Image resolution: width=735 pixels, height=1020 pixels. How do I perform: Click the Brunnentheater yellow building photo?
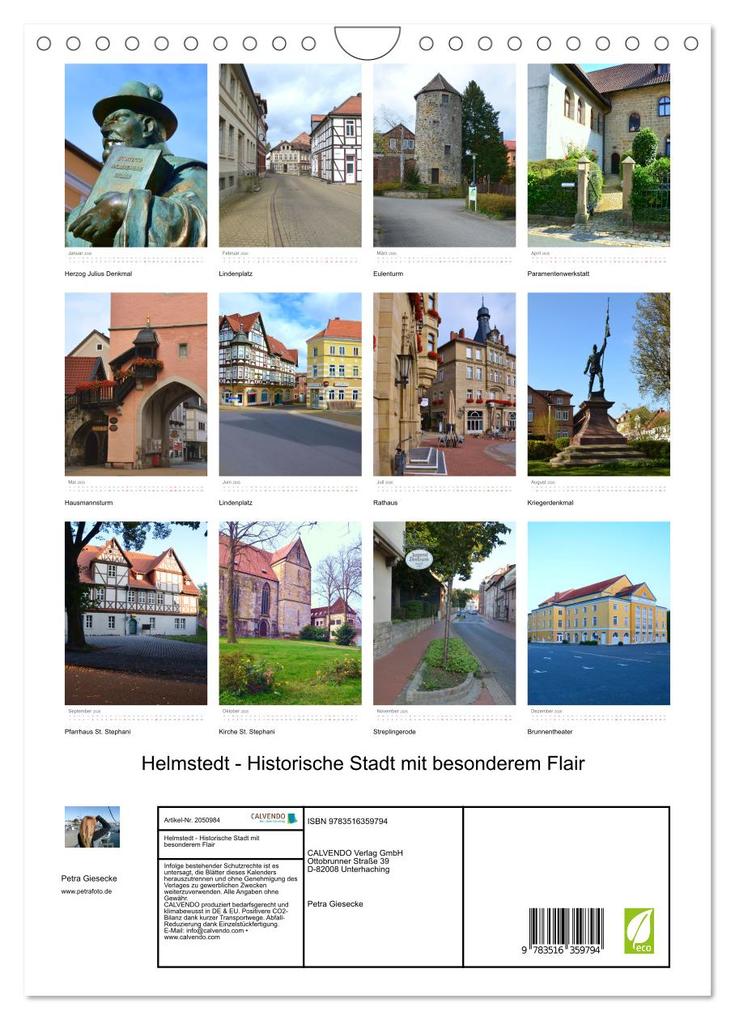pyautogui.click(x=598, y=613)
